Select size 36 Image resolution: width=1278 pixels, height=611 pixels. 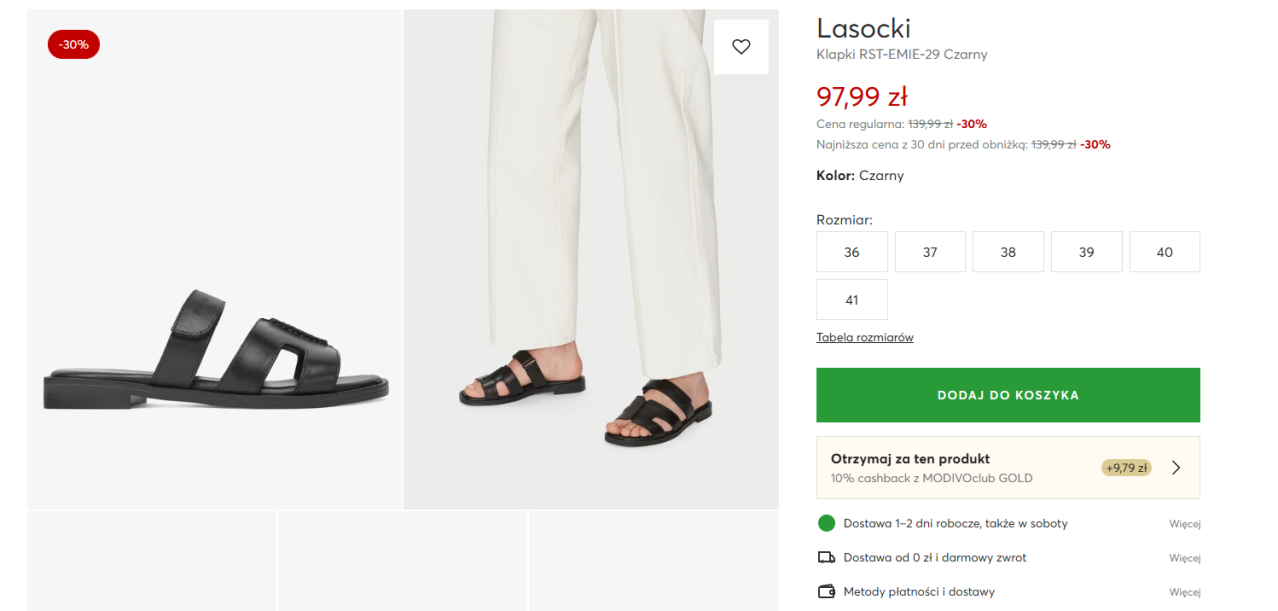pos(852,252)
